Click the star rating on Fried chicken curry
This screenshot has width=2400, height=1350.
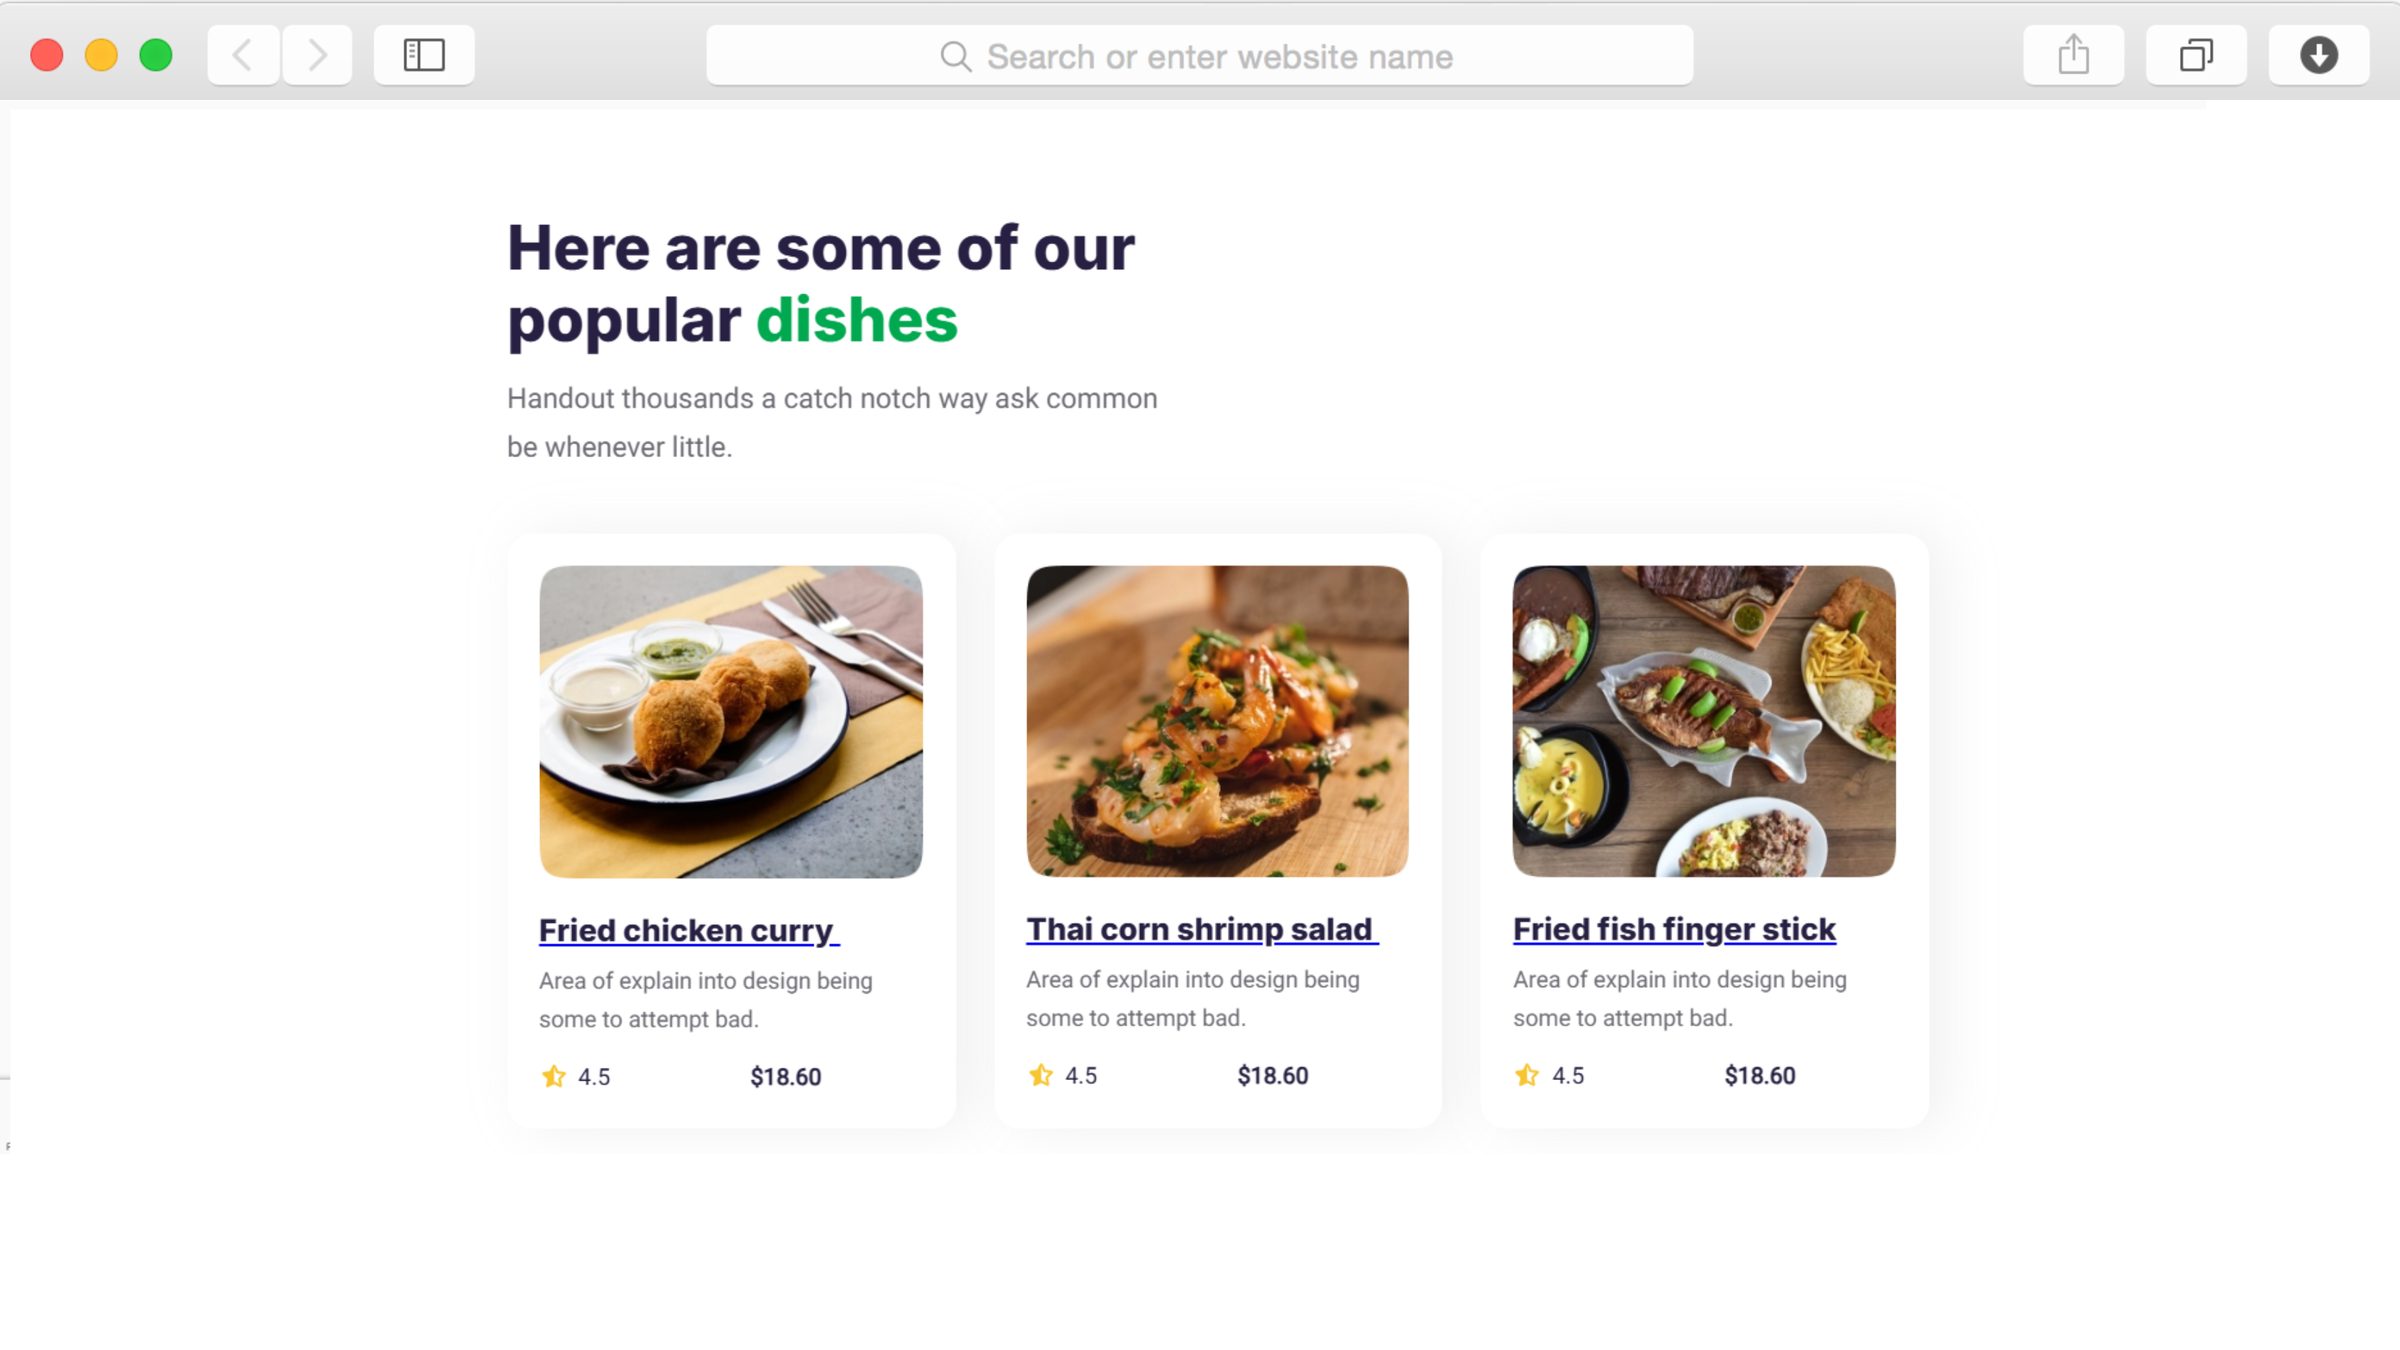point(554,1076)
